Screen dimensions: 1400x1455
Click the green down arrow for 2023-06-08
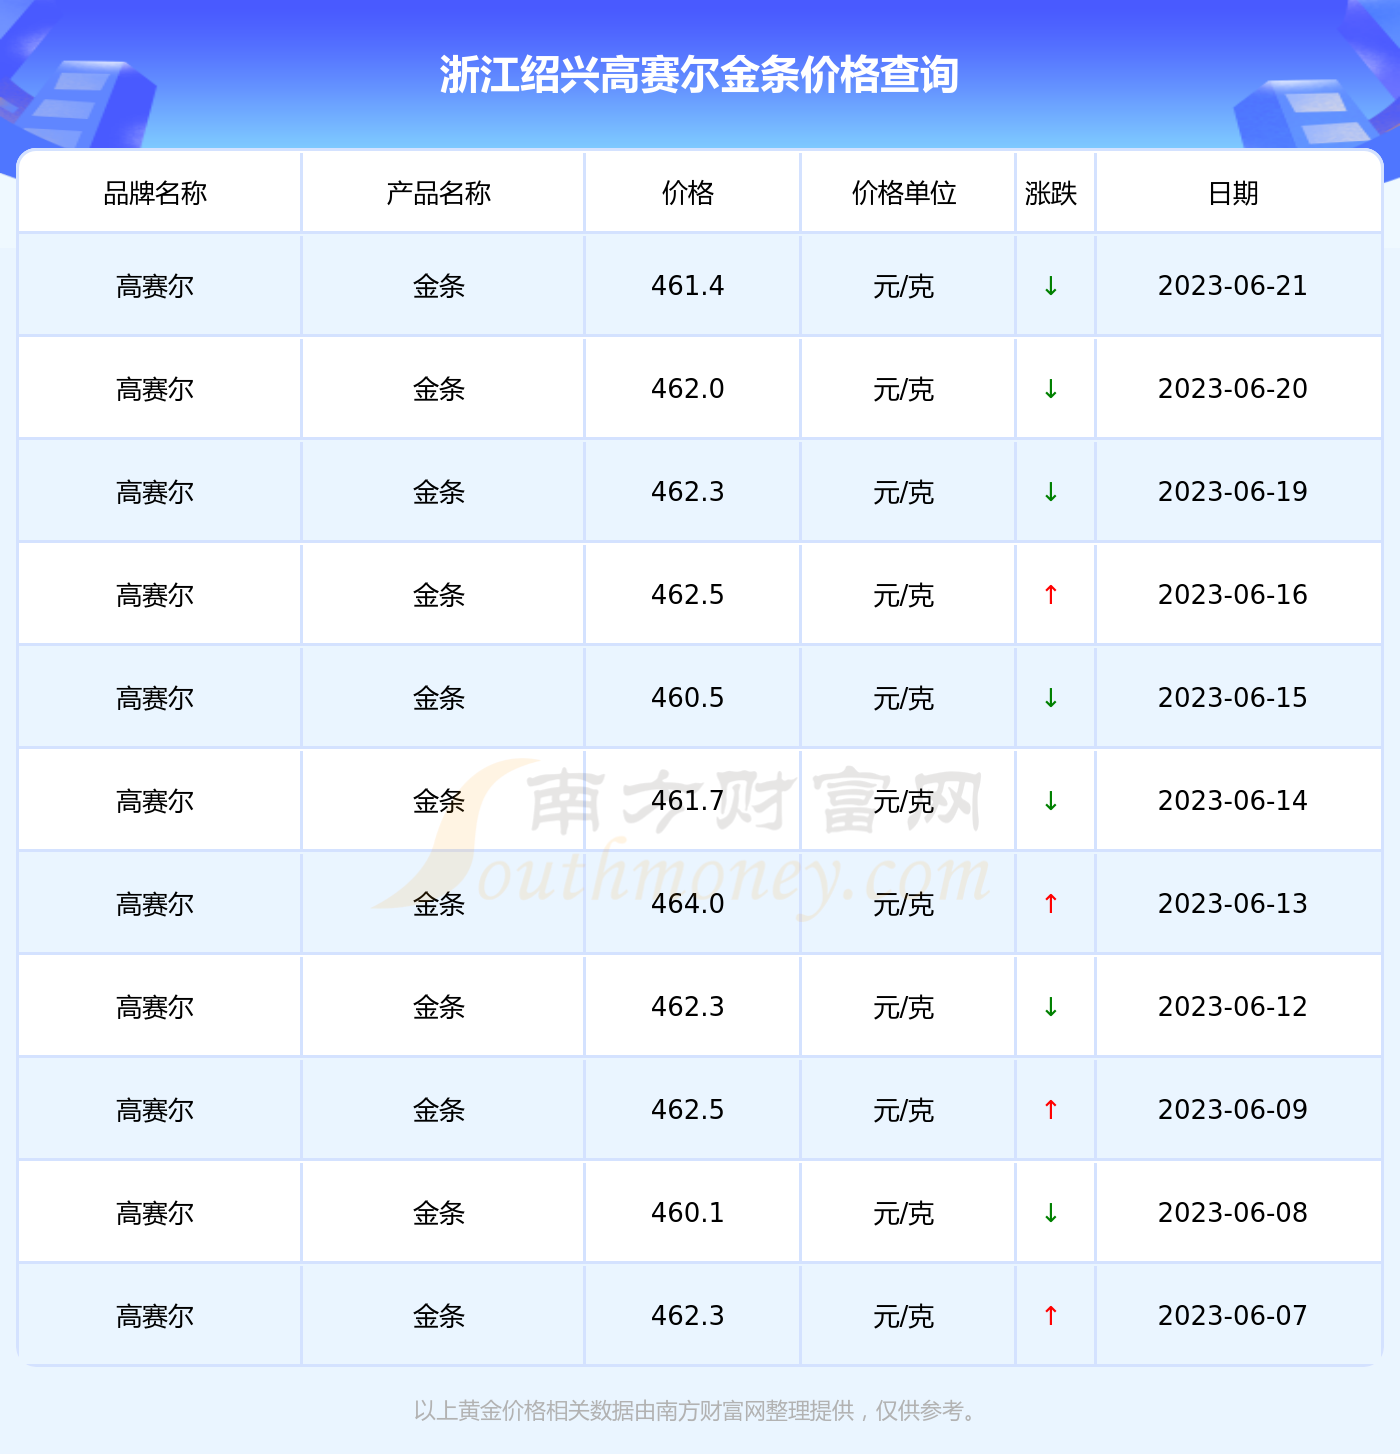coord(1050,1213)
